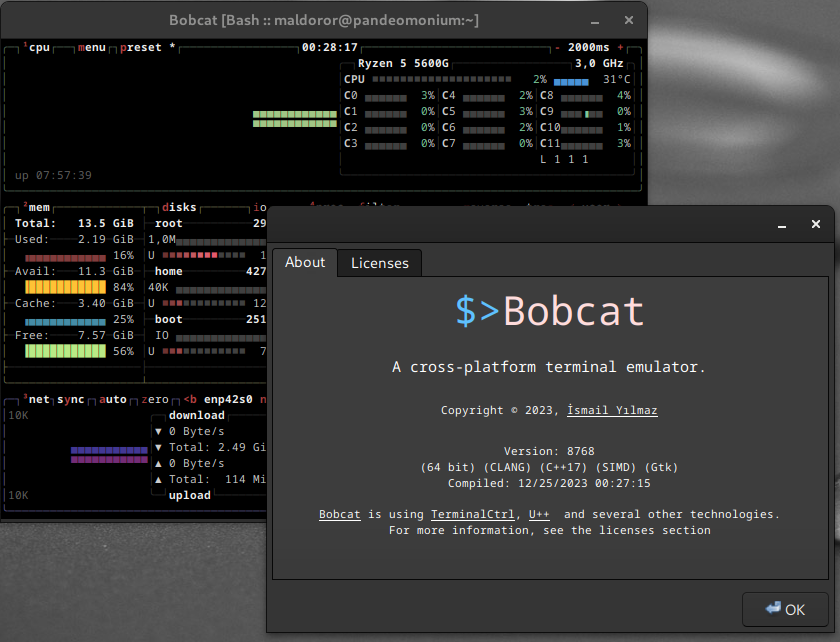
Task: Click the load average L 1 1 1
Action: [564, 159]
